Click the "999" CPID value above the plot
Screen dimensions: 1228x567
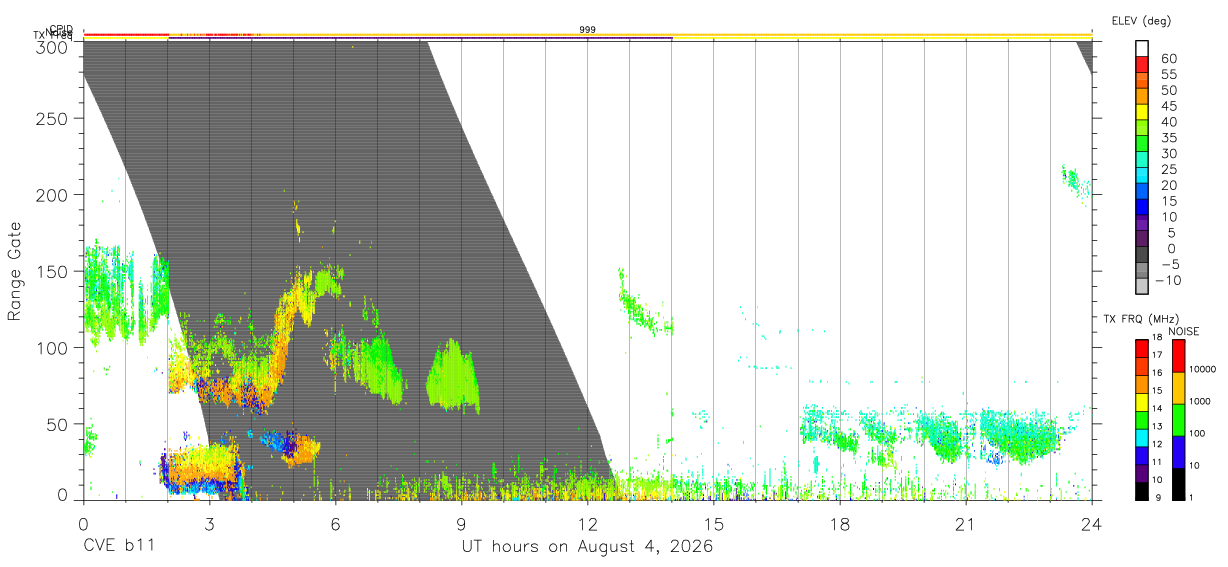587,30
